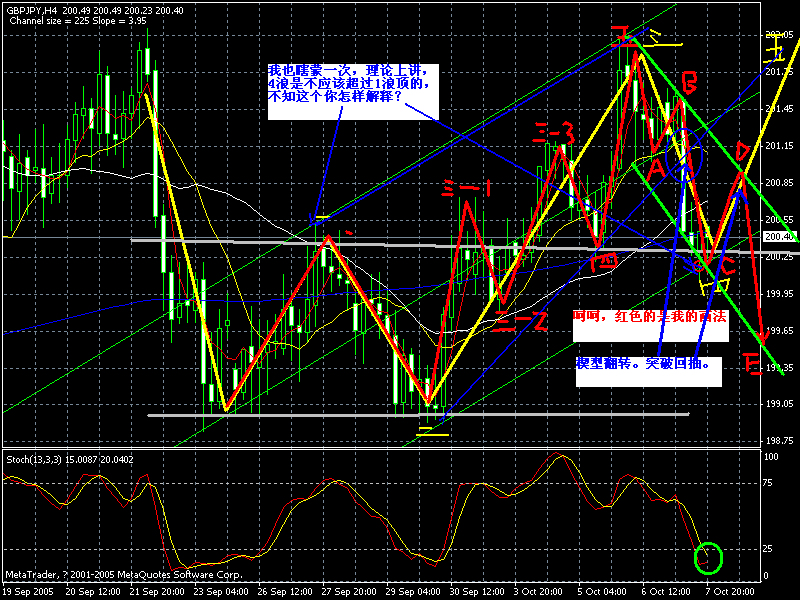800x600 pixels.
Task: Click the GBPJPY,H4 symbol title text
Action: click(31, 10)
